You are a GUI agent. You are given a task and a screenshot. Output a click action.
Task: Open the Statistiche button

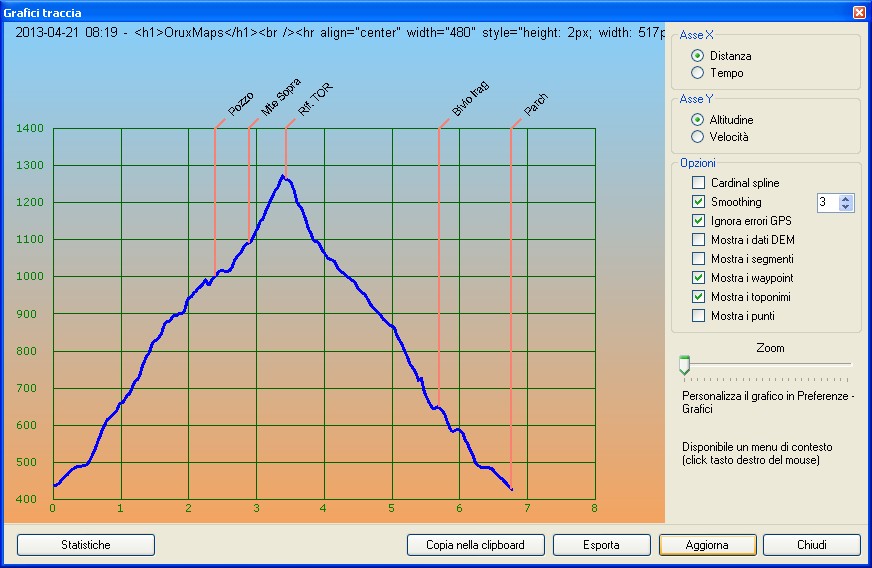click(86, 545)
